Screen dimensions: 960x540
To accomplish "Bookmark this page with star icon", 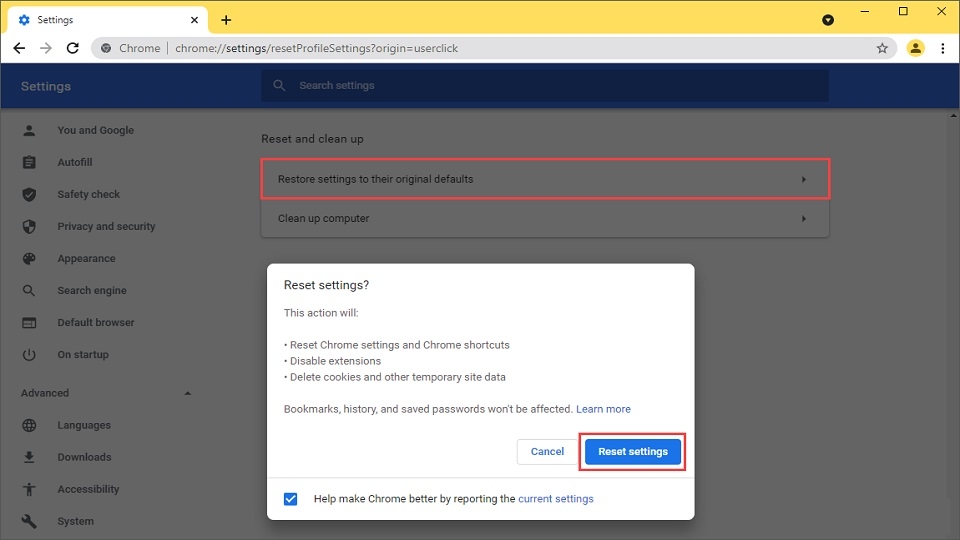I will (x=882, y=48).
